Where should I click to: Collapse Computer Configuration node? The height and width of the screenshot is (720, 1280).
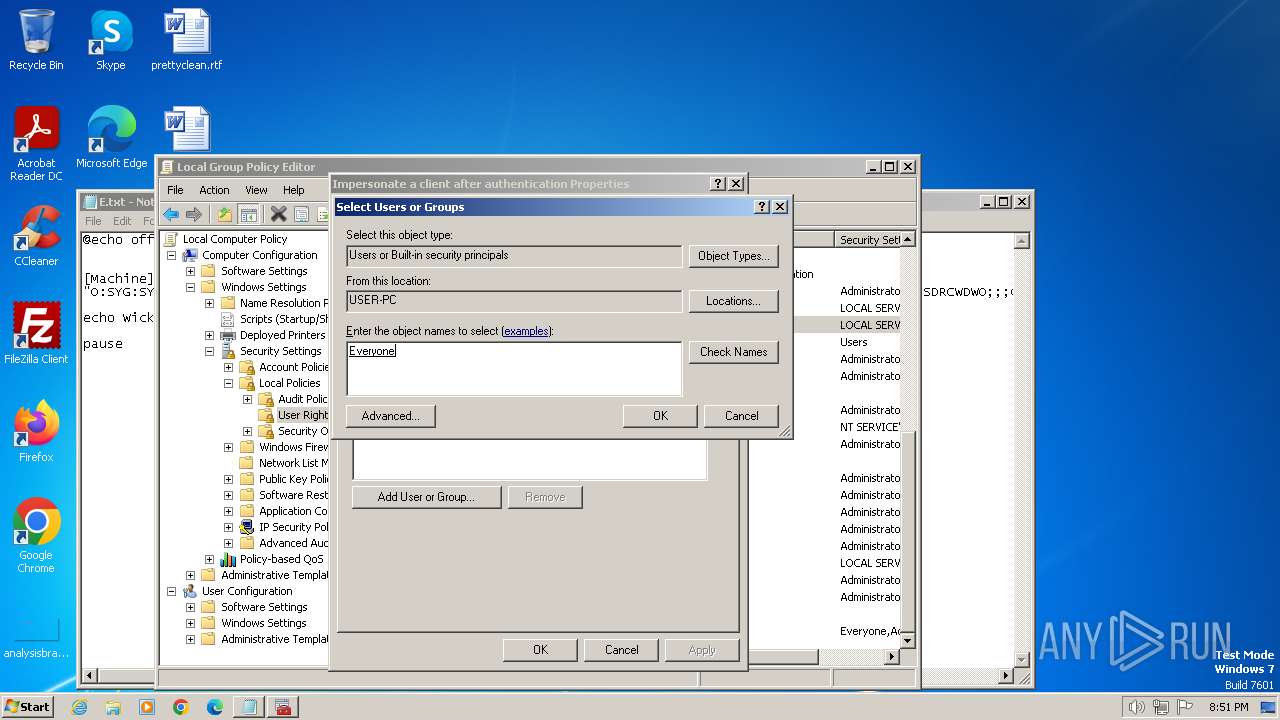coord(171,255)
